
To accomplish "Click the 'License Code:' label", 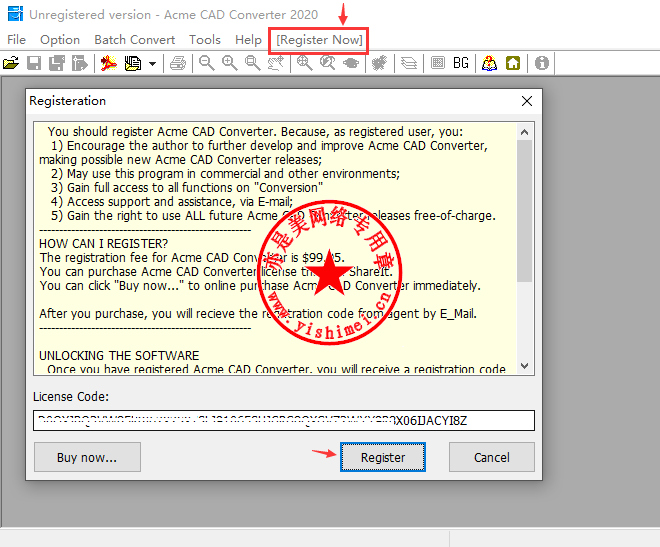I will pyautogui.click(x=71, y=396).
